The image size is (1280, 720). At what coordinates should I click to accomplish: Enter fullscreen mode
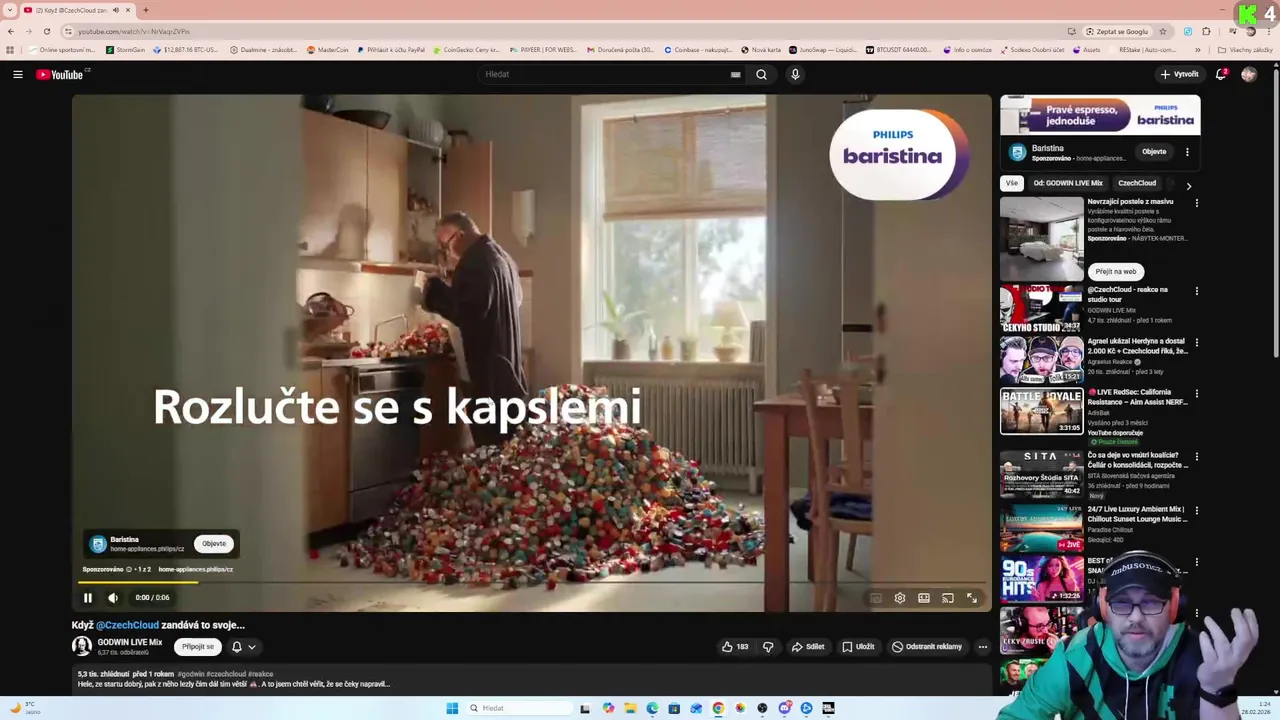pyautogui.click(x=972, y=598)
